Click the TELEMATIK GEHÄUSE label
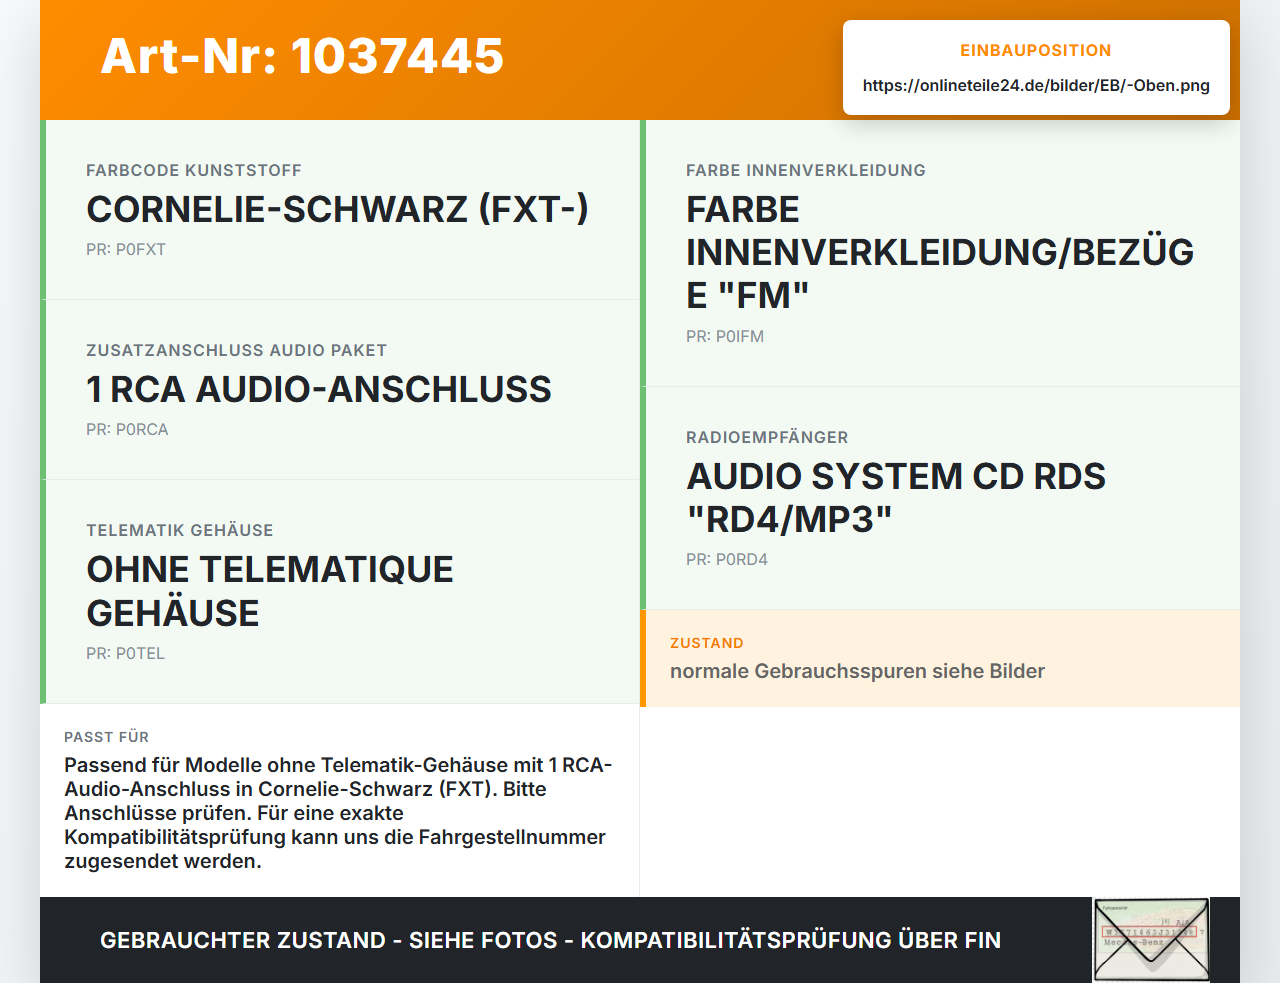The width and height of the screenshot is (1280, 983). pos(180,530)
